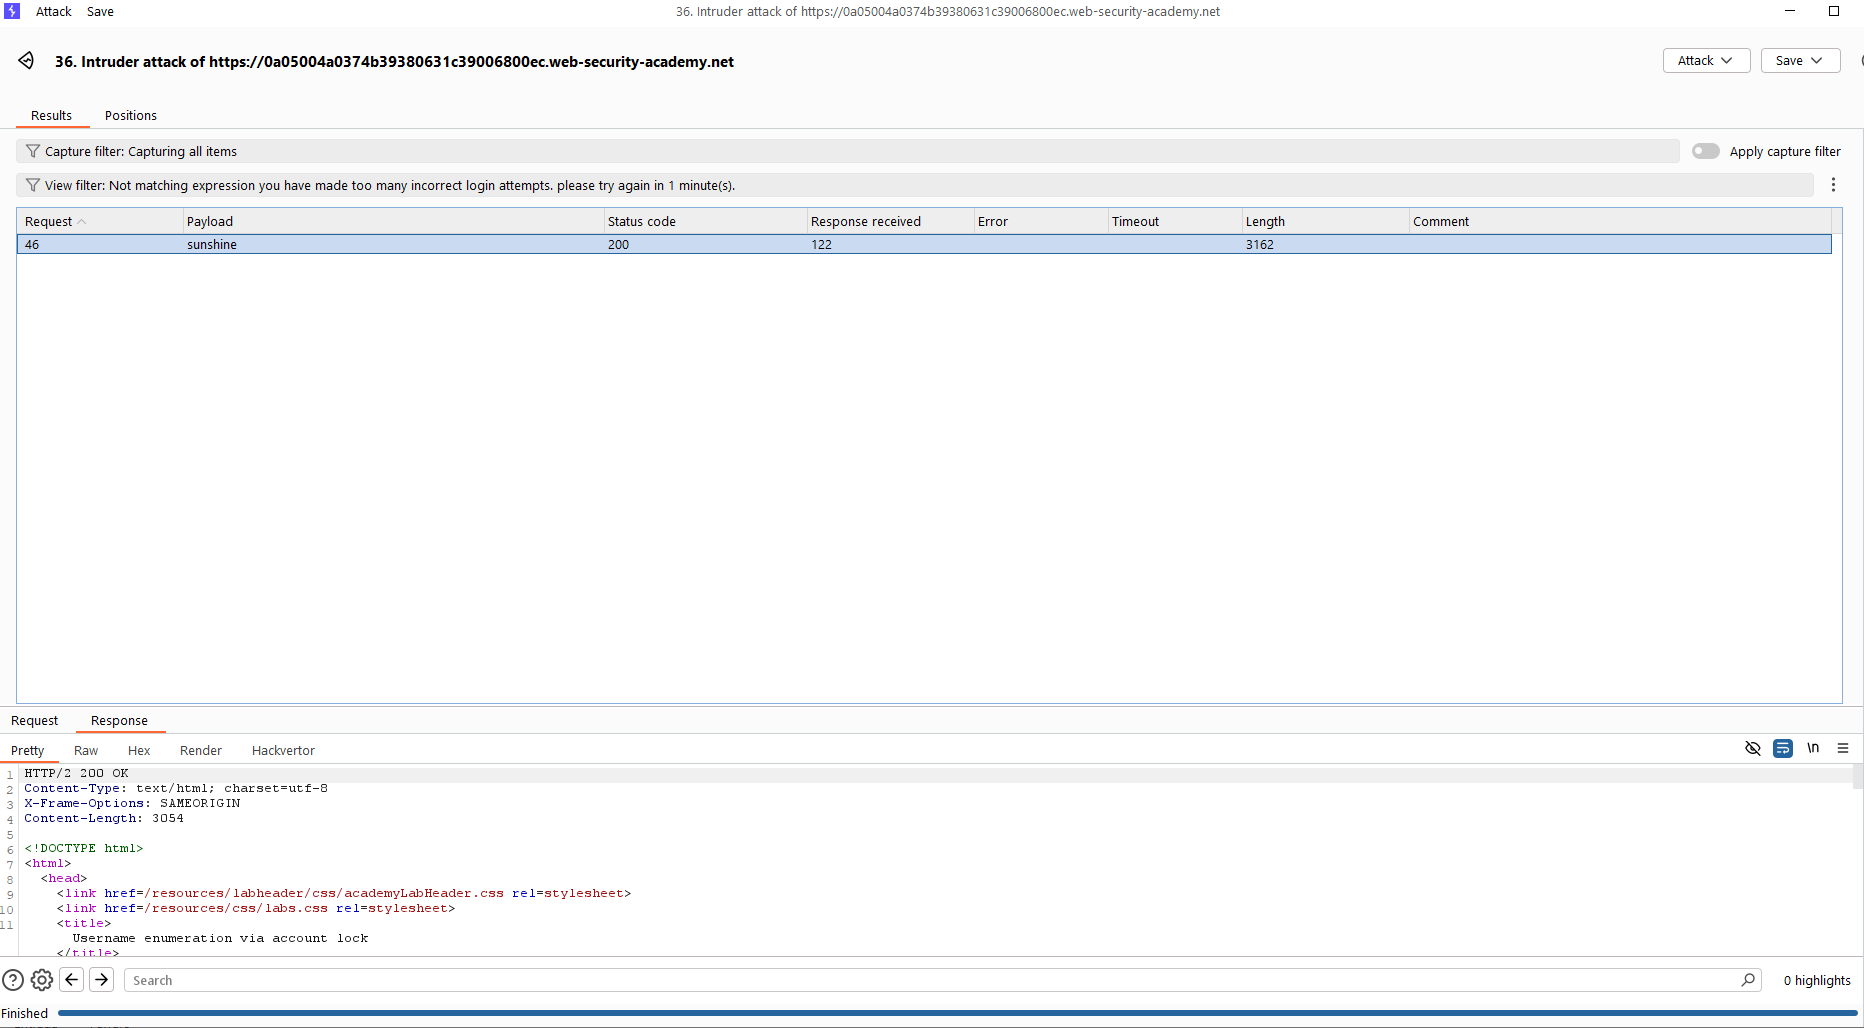Open the three-dot results options menu
Image resolution: width=1864 pixels, height=1028 pixels.
(1833, 185)
